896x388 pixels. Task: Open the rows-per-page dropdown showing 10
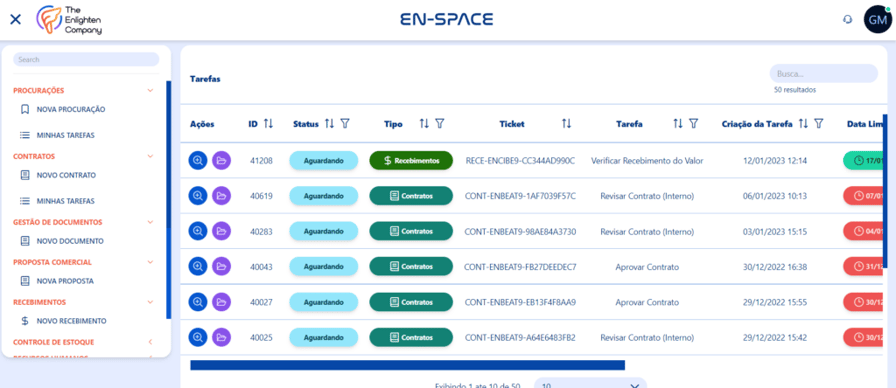click(x=590, y=384)
